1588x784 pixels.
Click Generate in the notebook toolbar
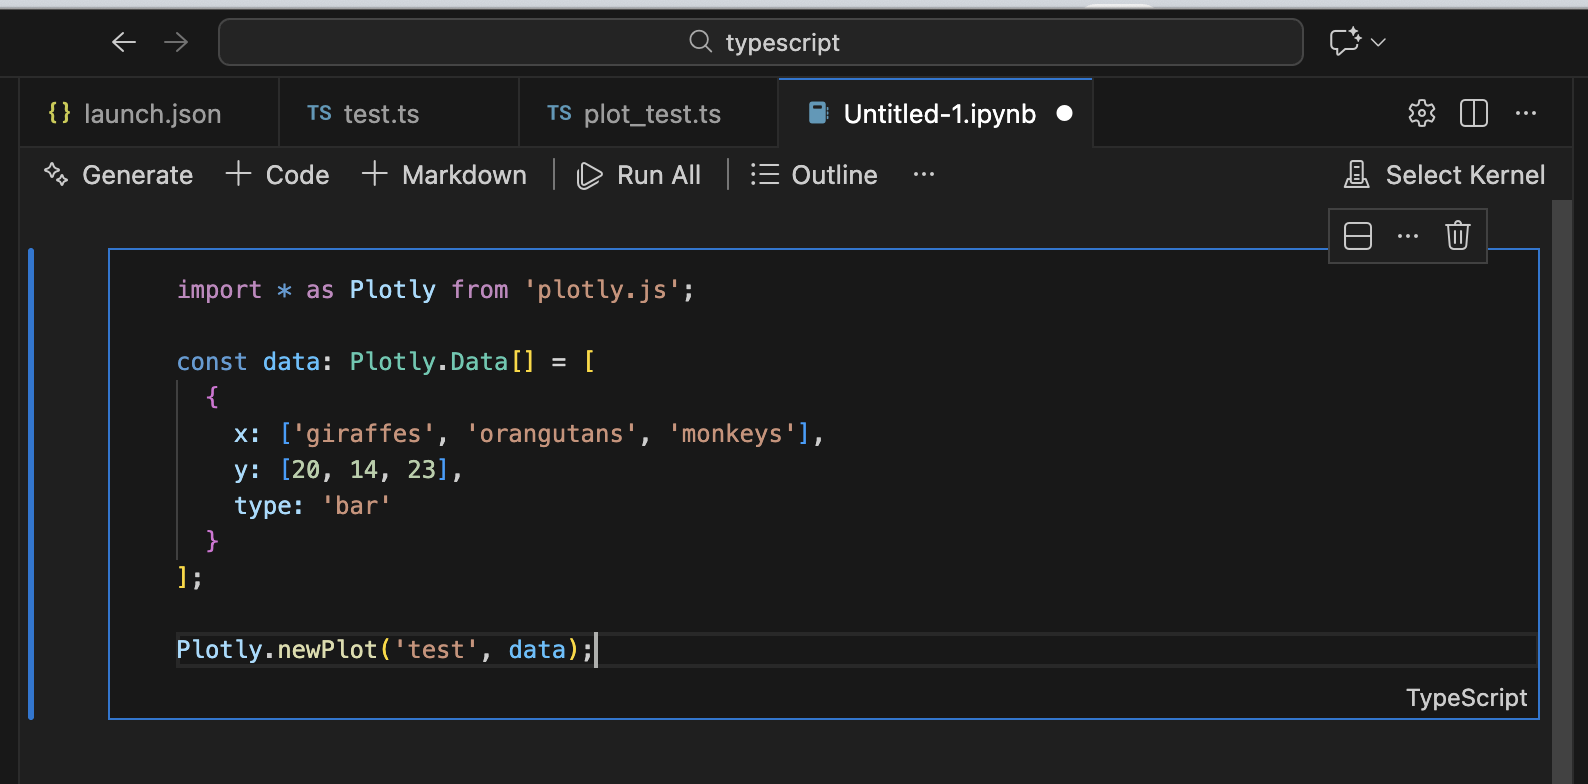[x=119, y=175]
